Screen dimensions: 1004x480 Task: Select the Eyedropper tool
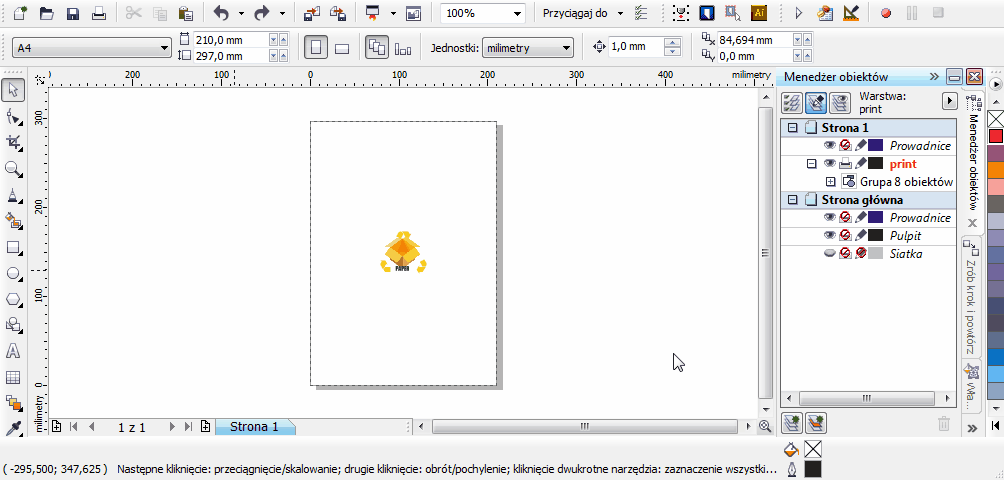(x=13, y=428)
